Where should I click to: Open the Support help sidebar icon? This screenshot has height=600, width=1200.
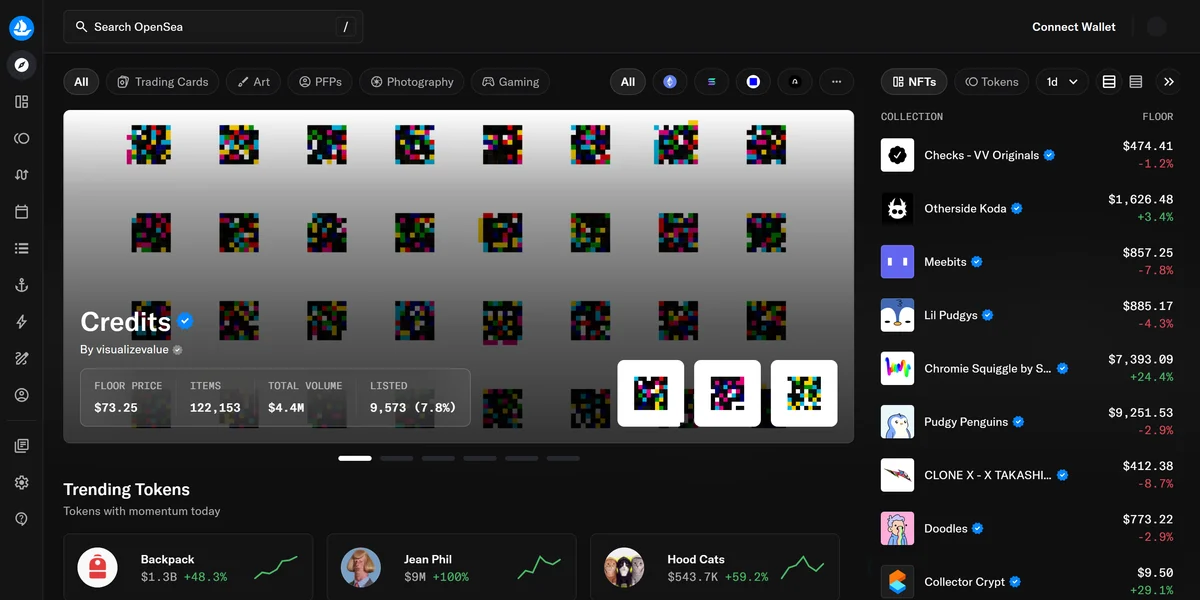22,518
